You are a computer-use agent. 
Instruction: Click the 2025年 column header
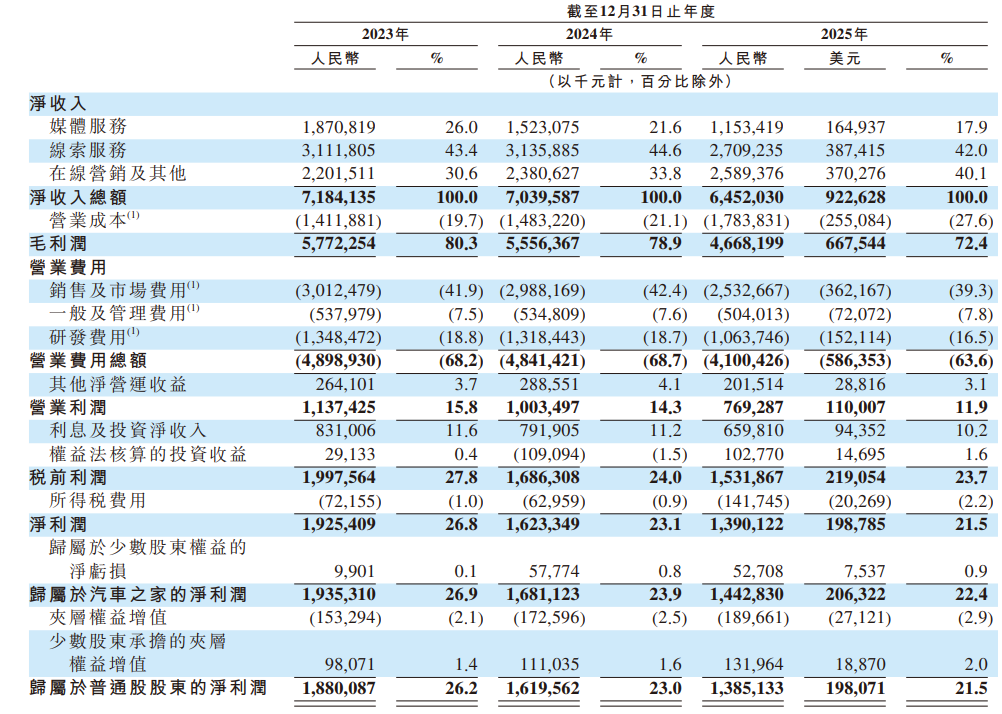click(844, 34)
